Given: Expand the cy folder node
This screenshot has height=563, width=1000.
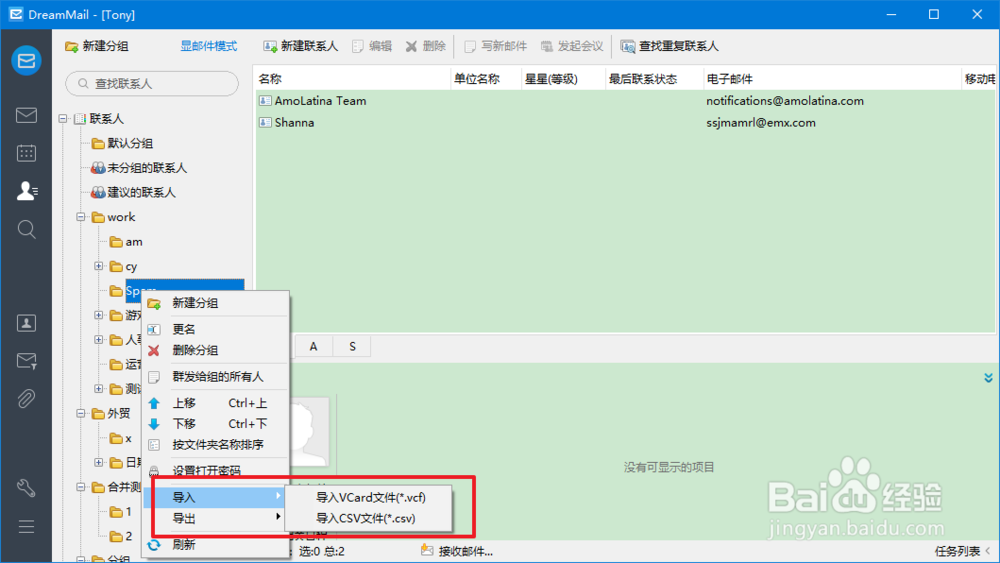Looking at the screenshot, I should 99,266.
